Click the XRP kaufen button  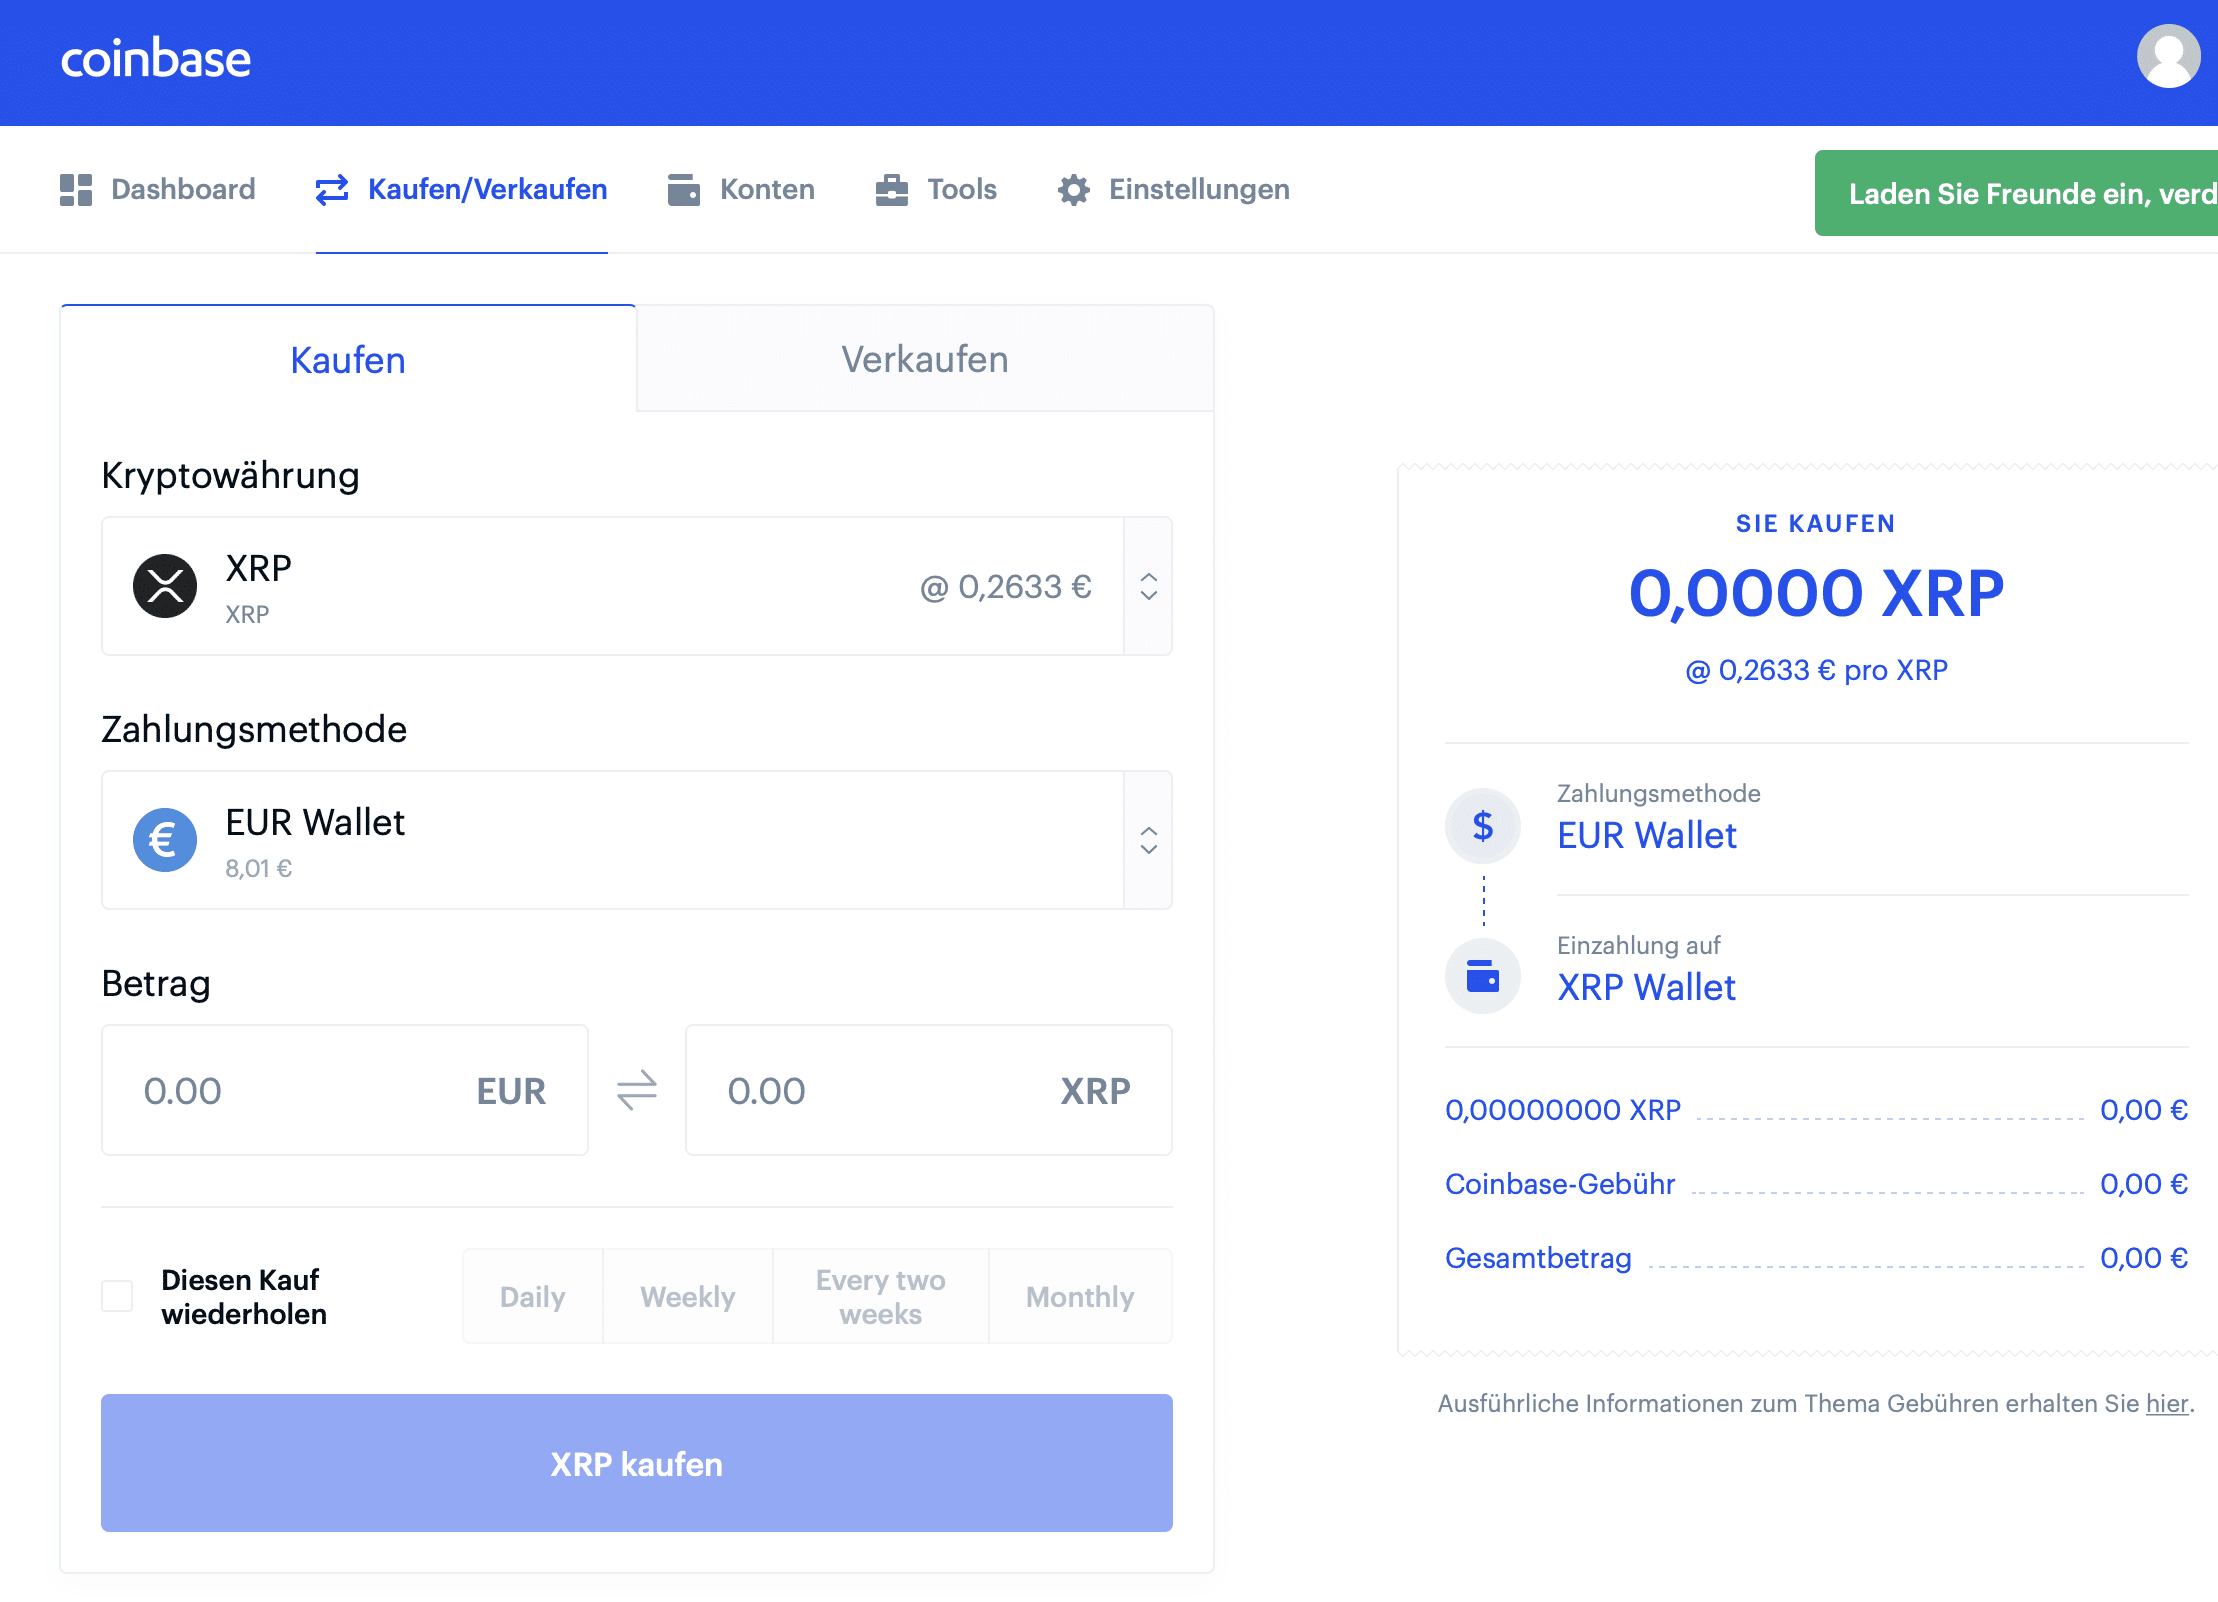[637, 1463]
